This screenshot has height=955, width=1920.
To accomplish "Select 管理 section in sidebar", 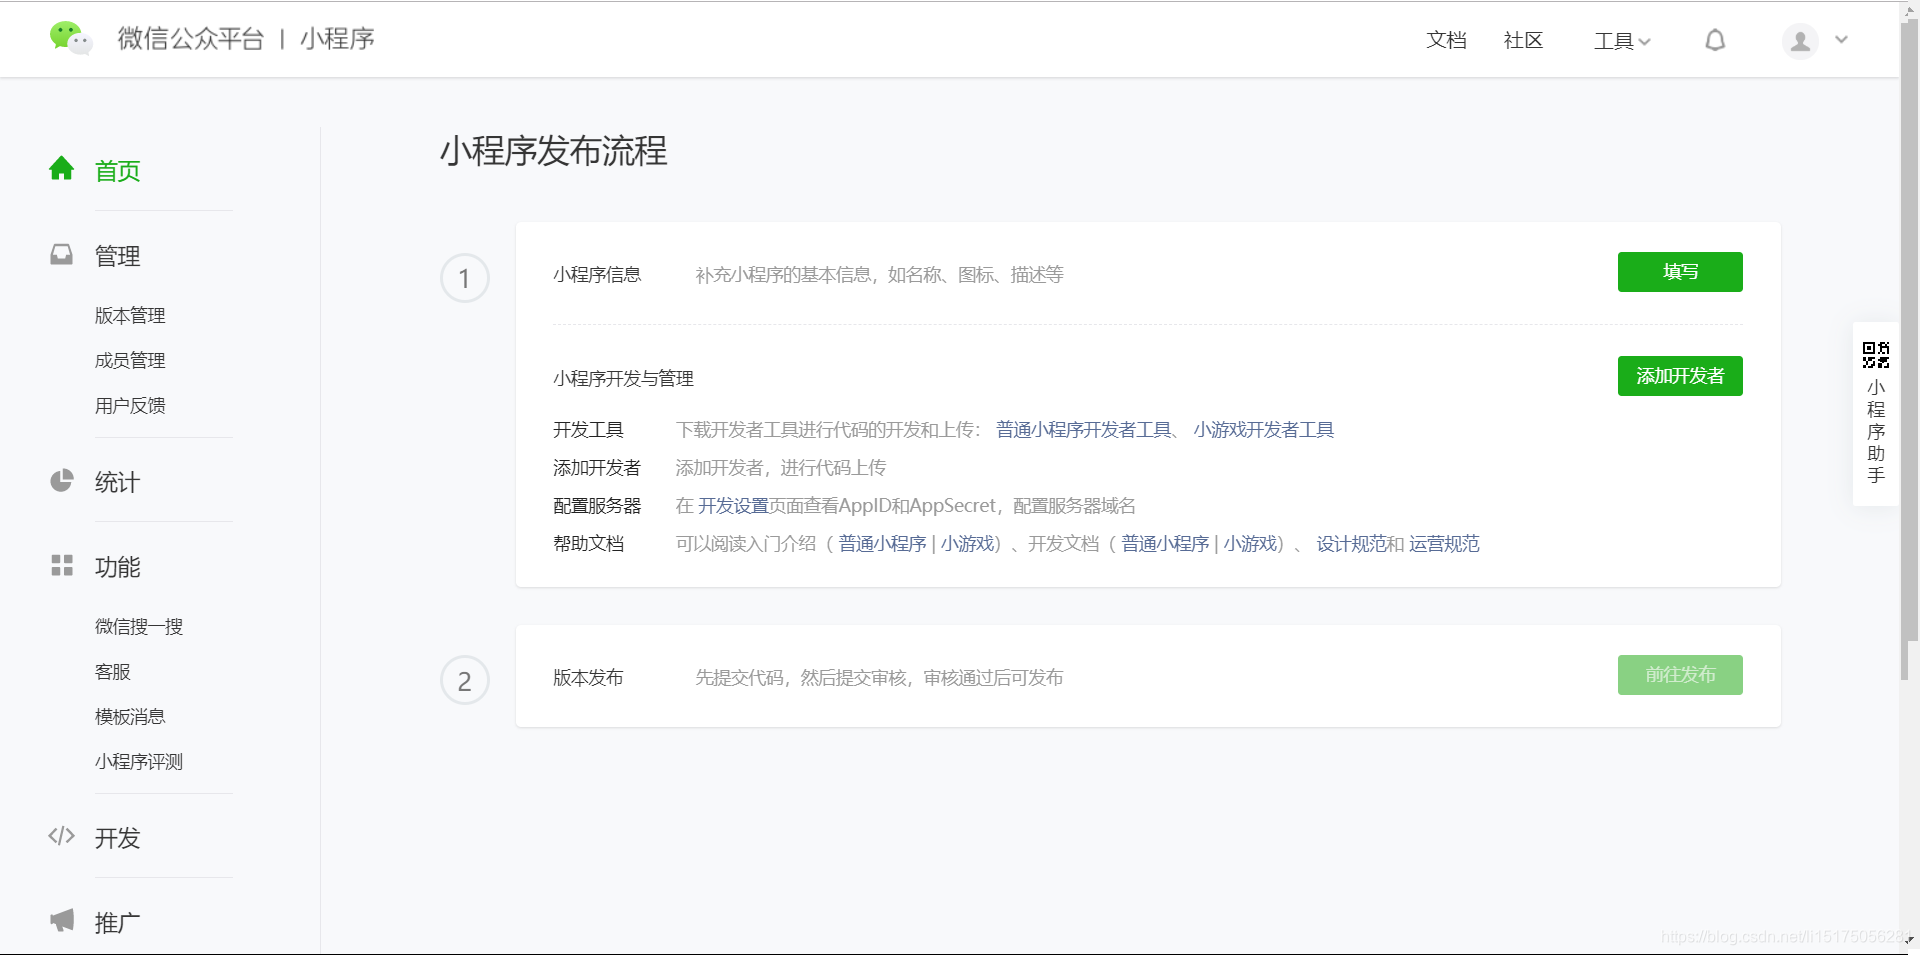I will click(117, 256).
